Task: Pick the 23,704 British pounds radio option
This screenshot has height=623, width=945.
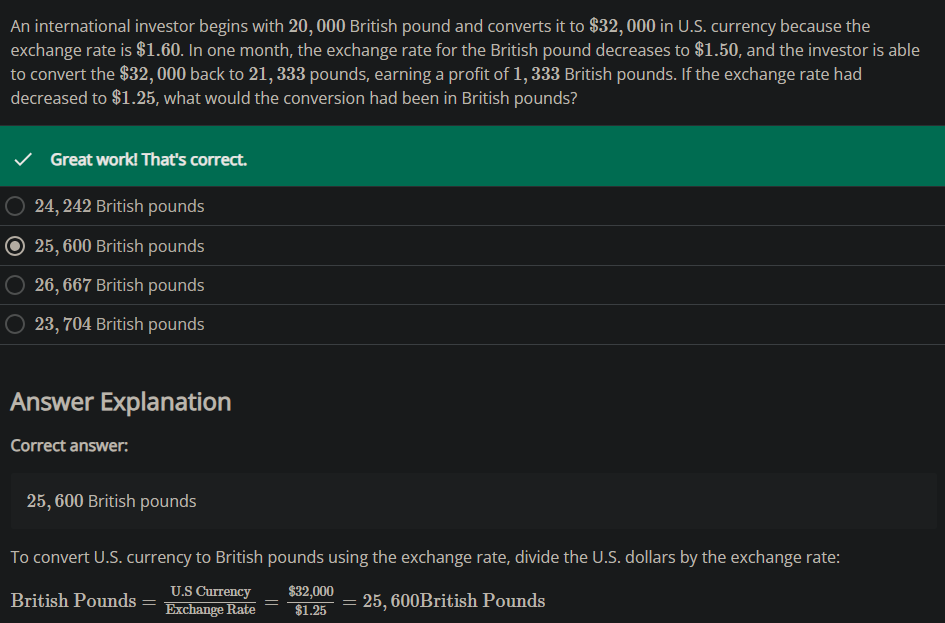Action: click(x=15, y=324)
